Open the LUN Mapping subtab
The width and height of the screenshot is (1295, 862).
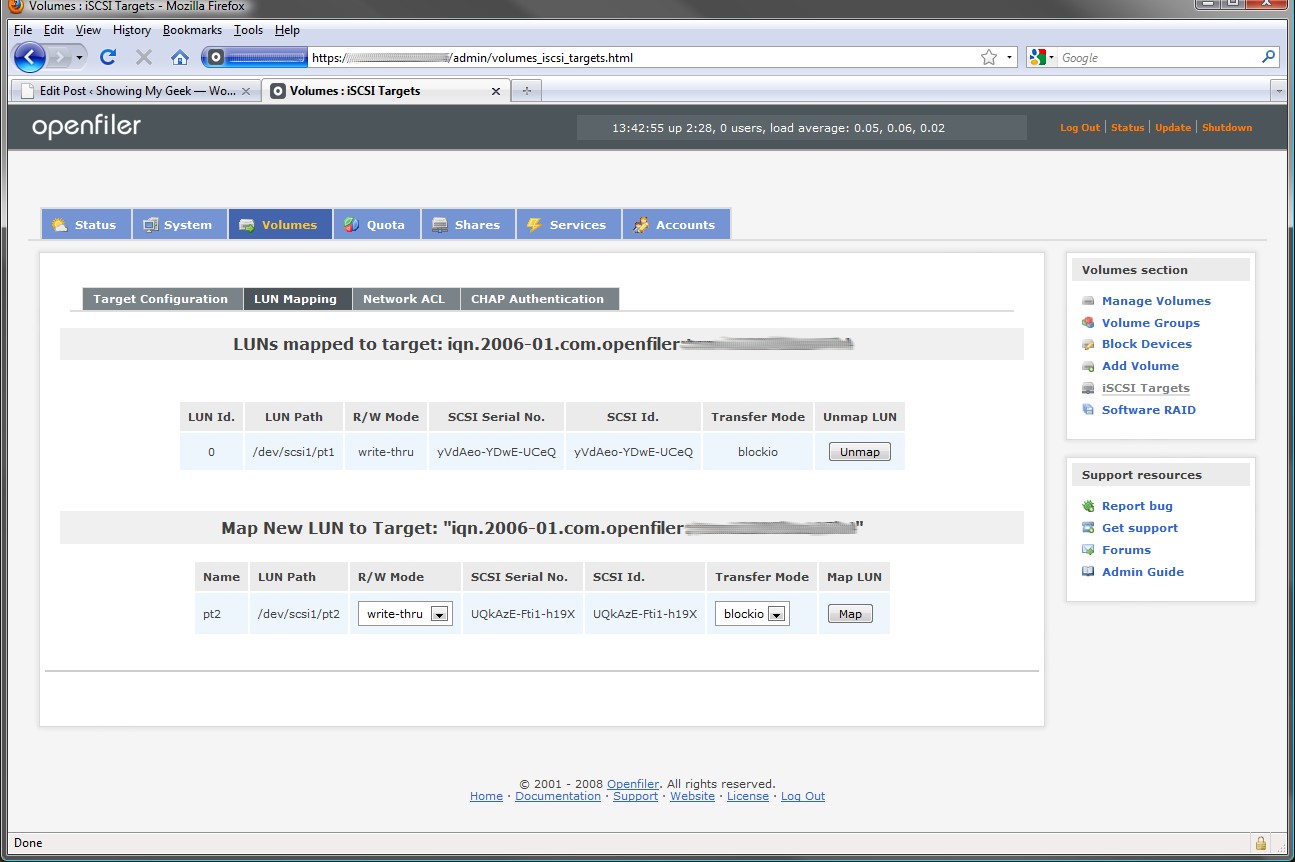pos(297,299)
